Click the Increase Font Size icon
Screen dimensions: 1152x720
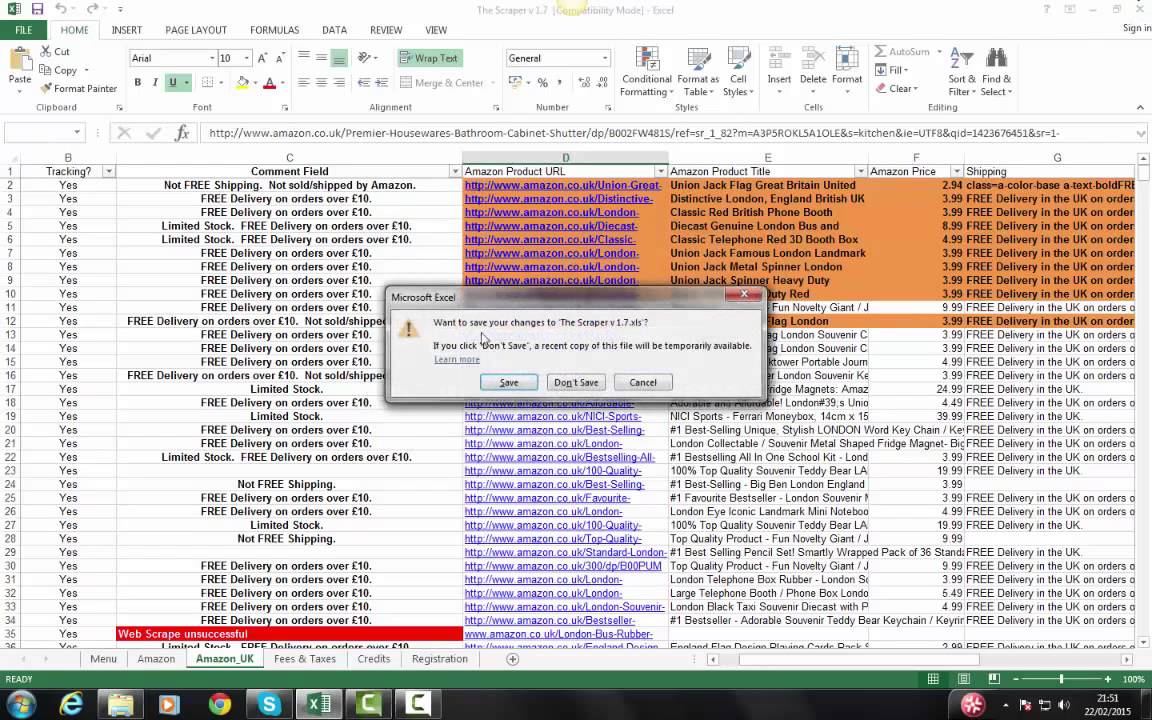tap(262, 58)
